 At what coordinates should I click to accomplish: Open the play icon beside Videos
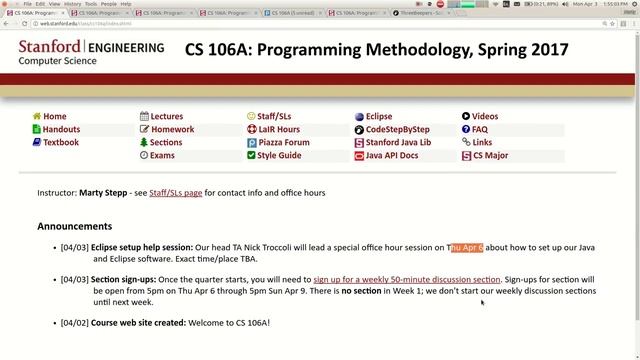point(466,116)
